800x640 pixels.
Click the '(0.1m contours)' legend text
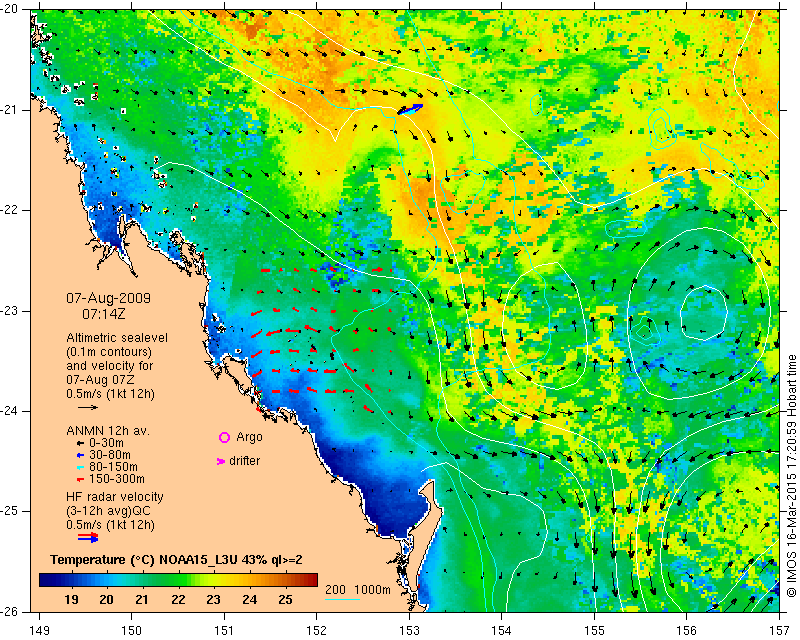click(109, 352)
